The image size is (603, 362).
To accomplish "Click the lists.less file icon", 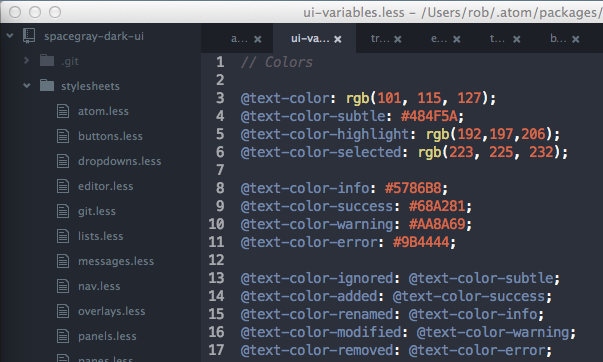I will click(x=63, y=236).
